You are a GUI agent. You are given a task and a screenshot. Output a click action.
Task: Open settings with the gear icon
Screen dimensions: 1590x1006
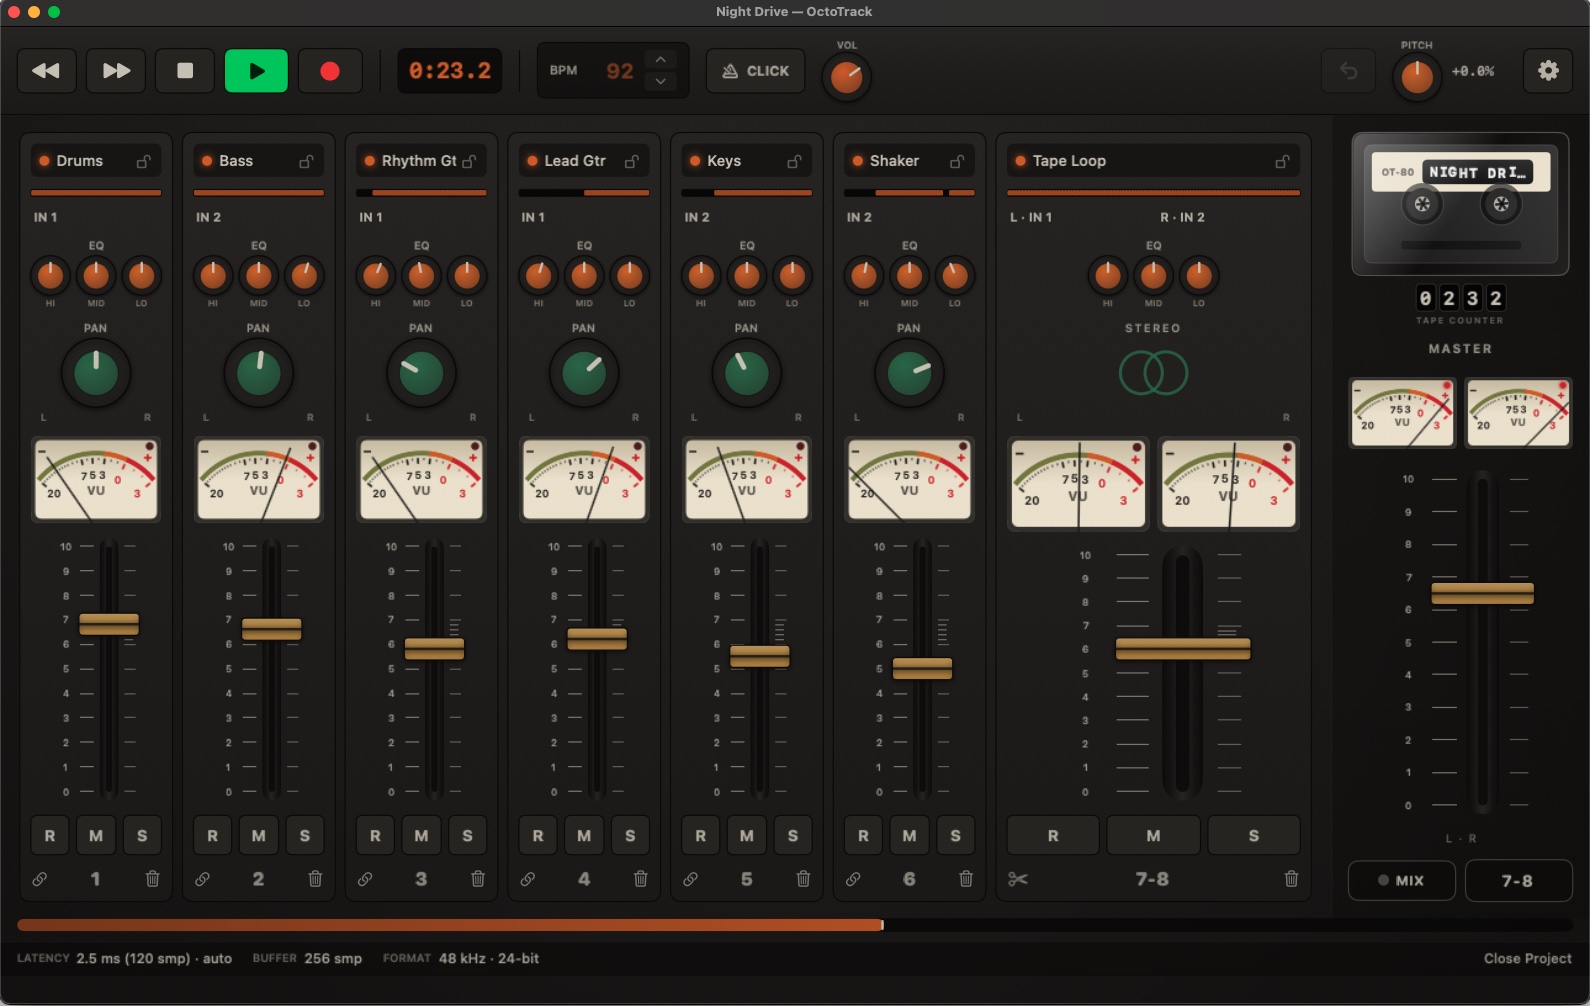coord(1548,71)
